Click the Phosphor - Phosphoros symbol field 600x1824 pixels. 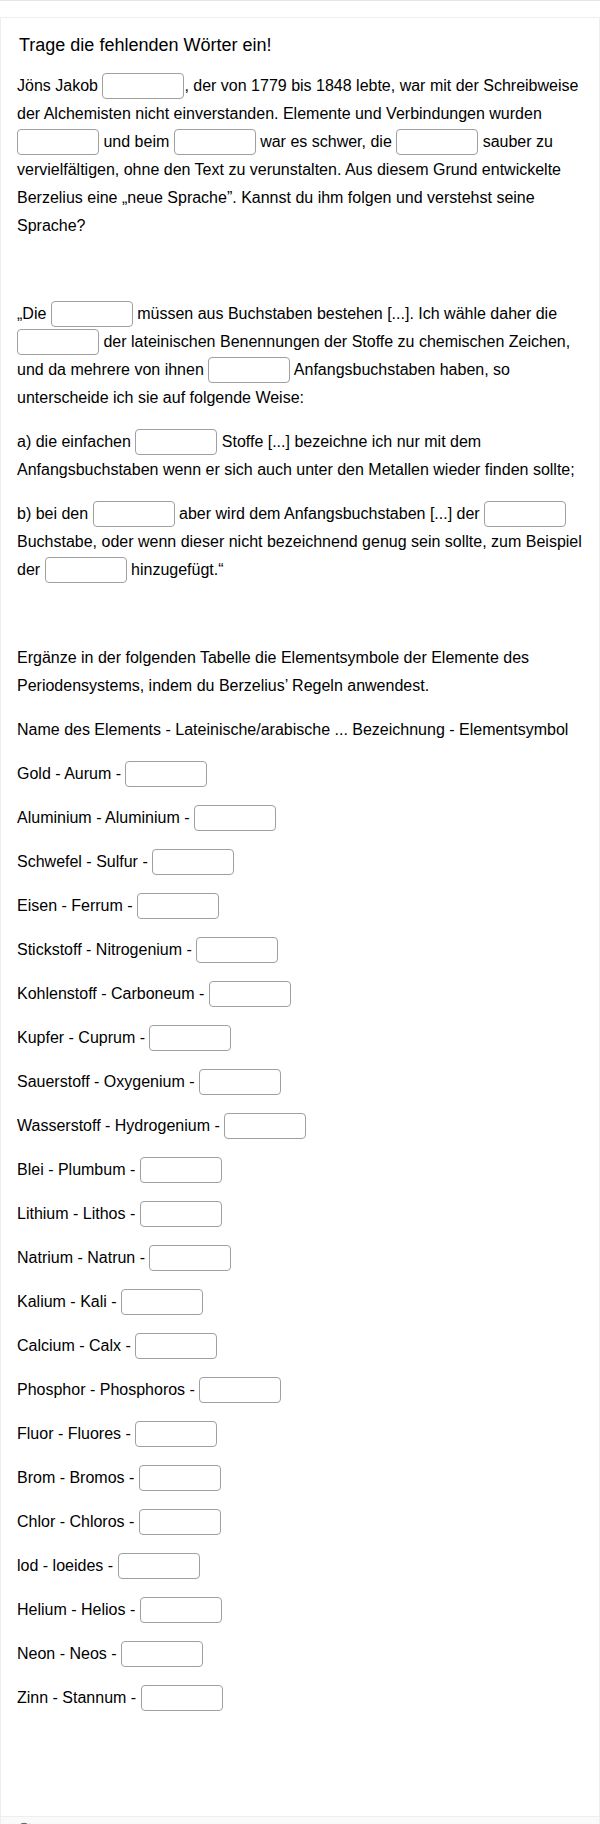pyautogui.click(x=240, y=1390)
